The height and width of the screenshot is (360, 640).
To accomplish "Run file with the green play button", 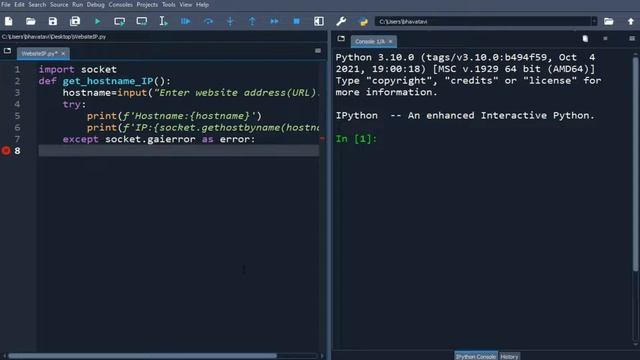I will click(97, 21).
